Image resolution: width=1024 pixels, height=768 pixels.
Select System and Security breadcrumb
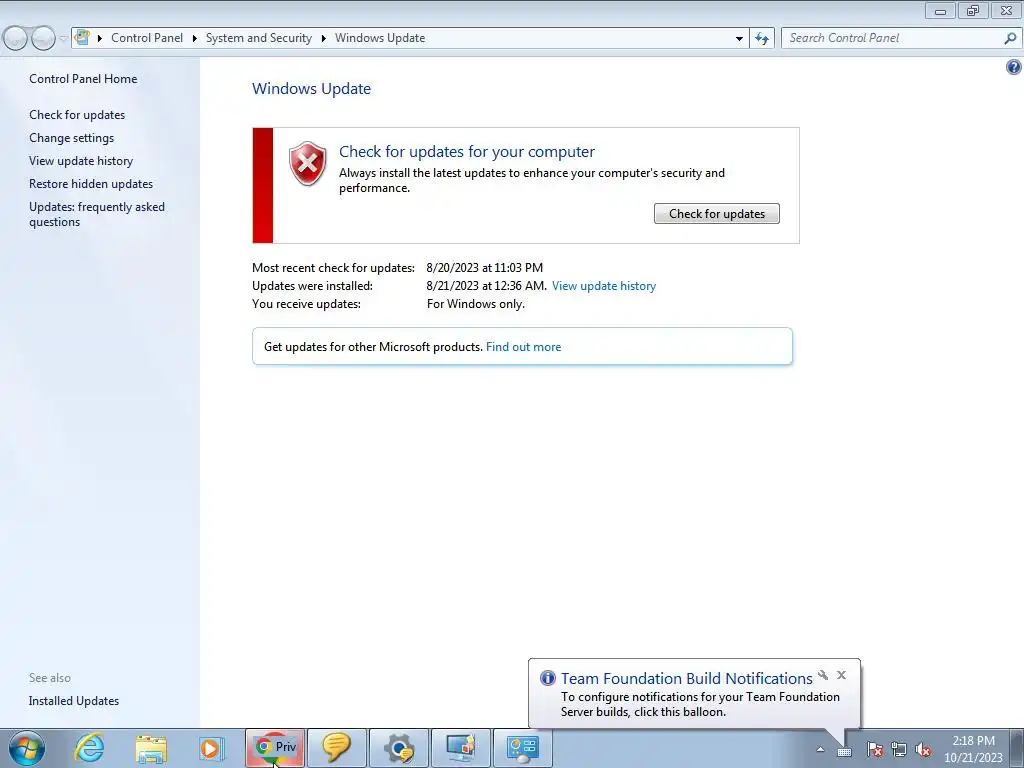click(x=259, y=38)
